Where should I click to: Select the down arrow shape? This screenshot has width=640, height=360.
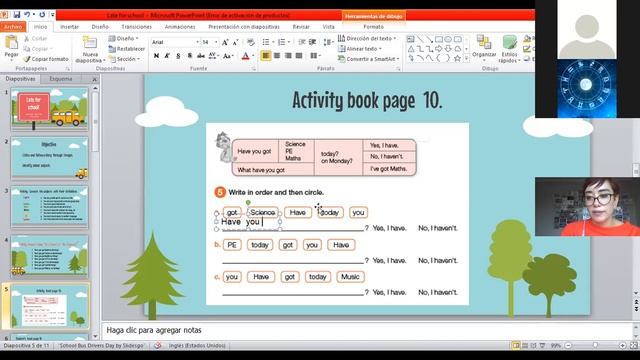pyautogui.click(x=448, y=49)
